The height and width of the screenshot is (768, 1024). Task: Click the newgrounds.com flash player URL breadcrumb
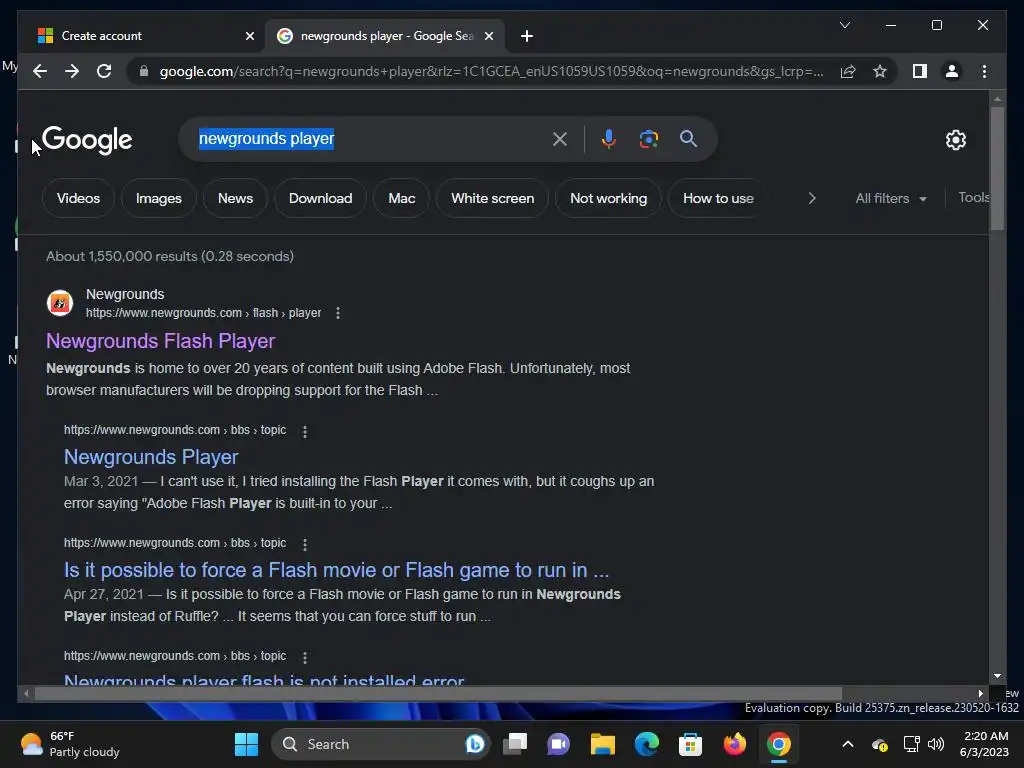203,313
